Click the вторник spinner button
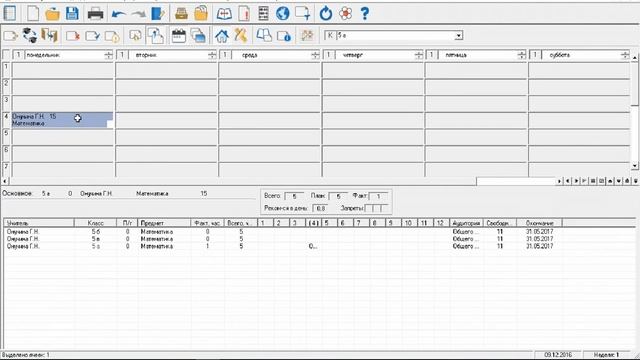 212,55
